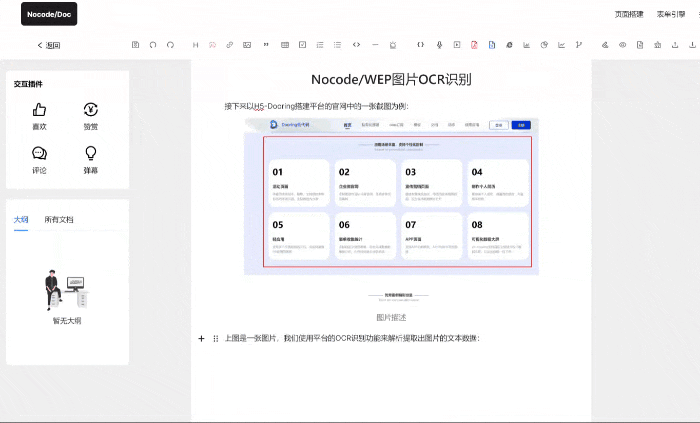Switch to the 大纲 outline tab
Screen dimensions: 700x423
click(x=21, y=220)
